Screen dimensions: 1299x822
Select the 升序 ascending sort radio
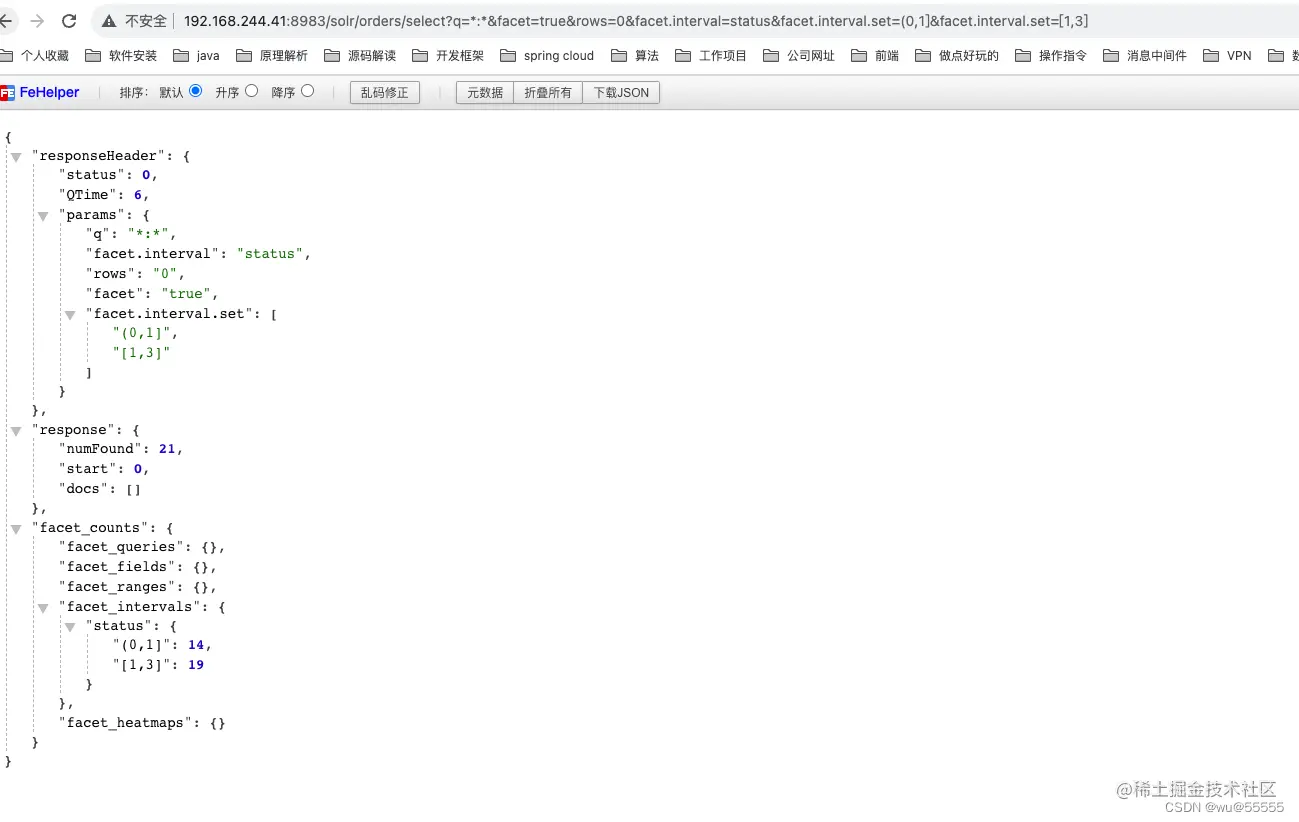251,91
